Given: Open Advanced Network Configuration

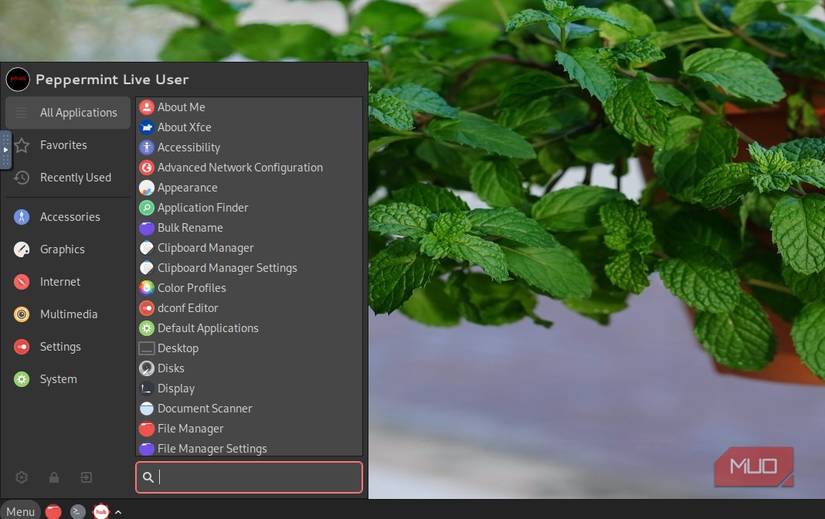Looking at the screenshot, I should [x=239, y=168].
